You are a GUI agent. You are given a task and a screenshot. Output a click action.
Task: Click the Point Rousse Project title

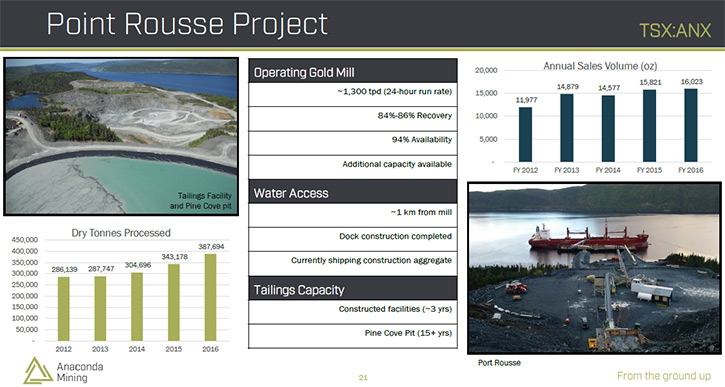tap(187, 24)
